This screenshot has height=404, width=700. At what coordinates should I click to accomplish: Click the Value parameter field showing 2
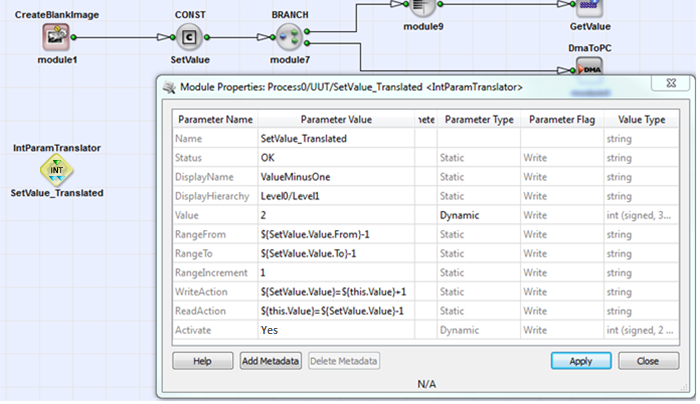(334, 215)
